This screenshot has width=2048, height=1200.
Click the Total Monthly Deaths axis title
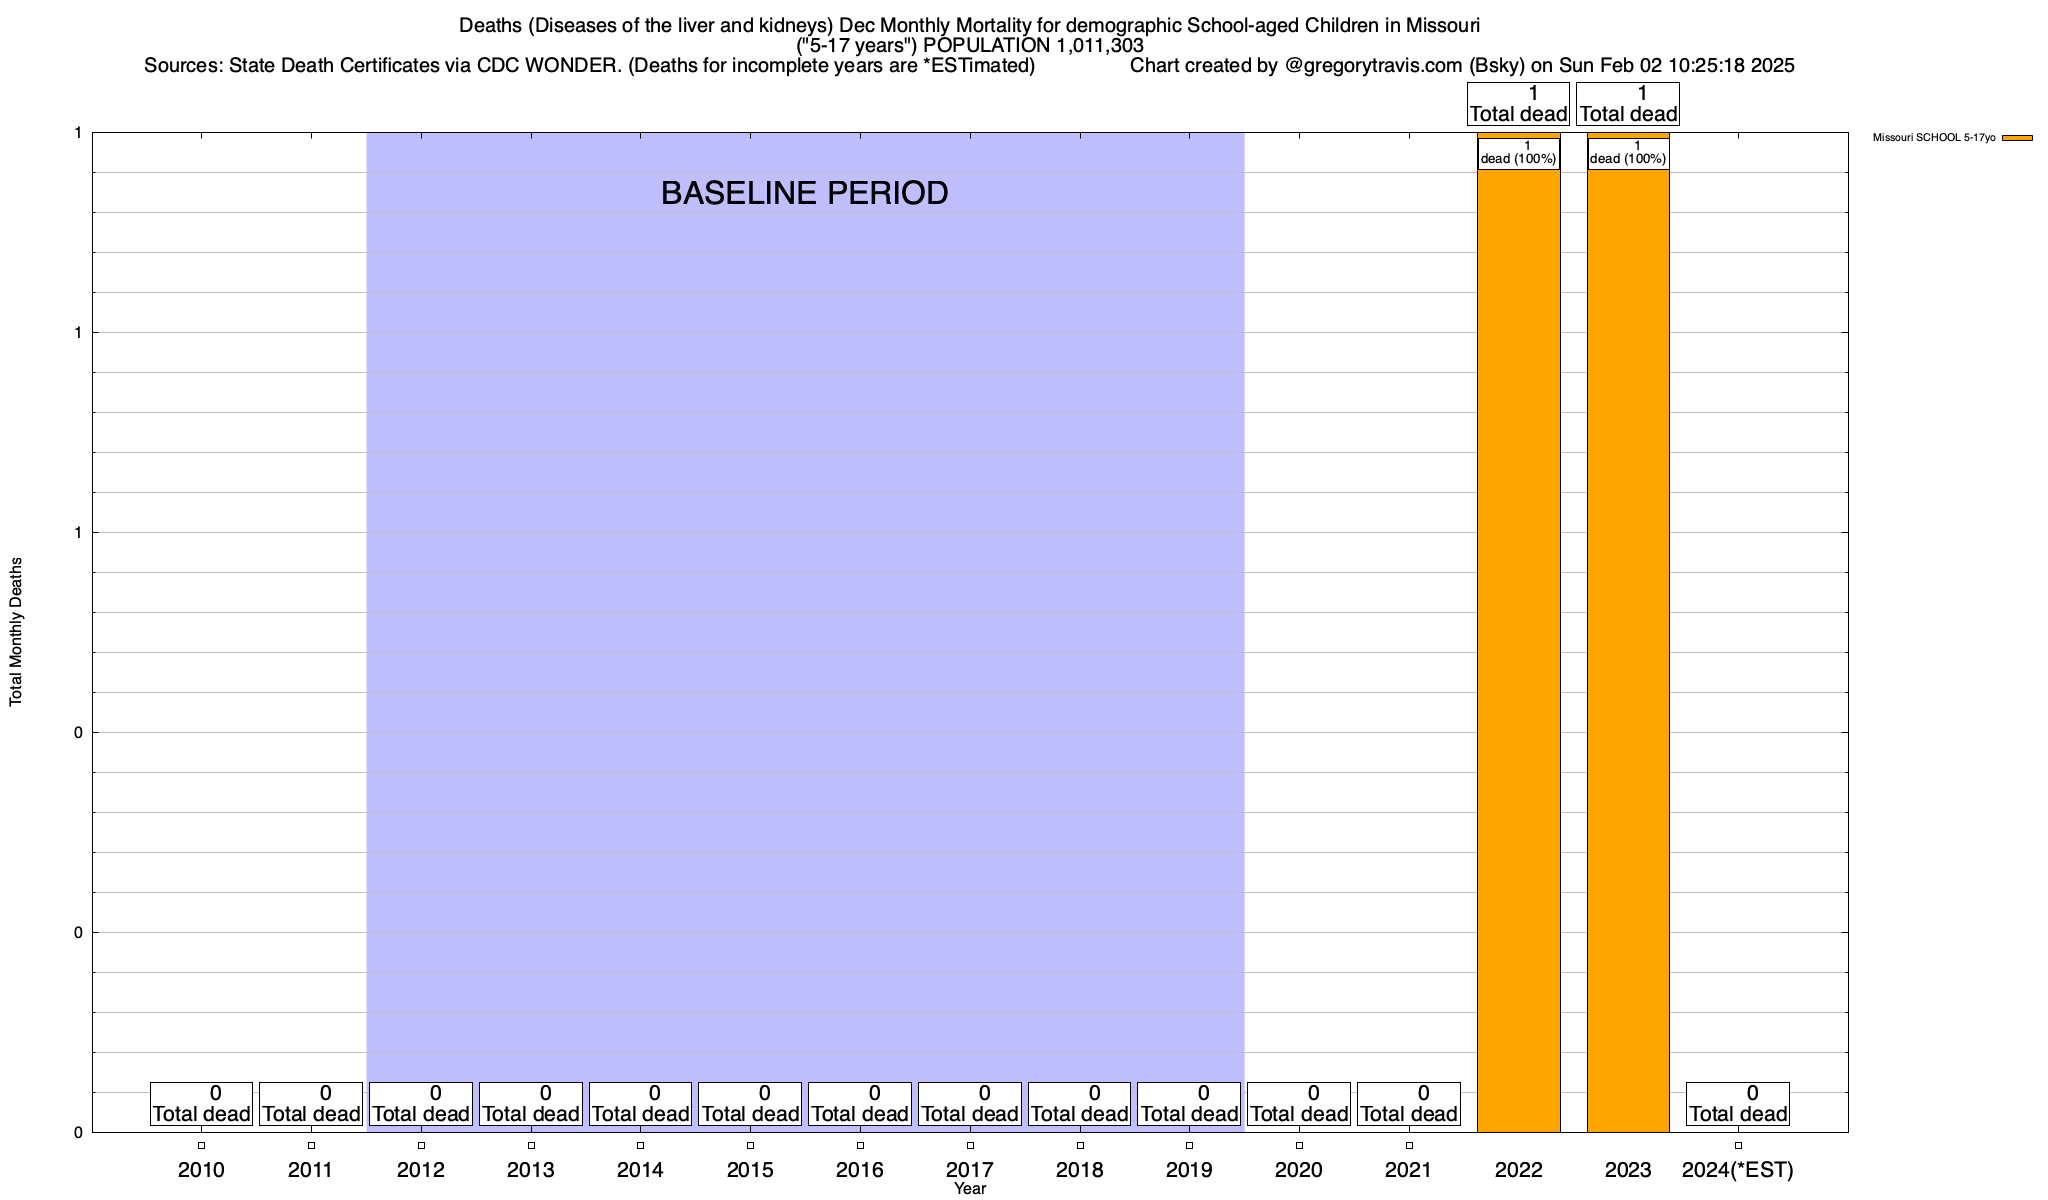[16, 632]
